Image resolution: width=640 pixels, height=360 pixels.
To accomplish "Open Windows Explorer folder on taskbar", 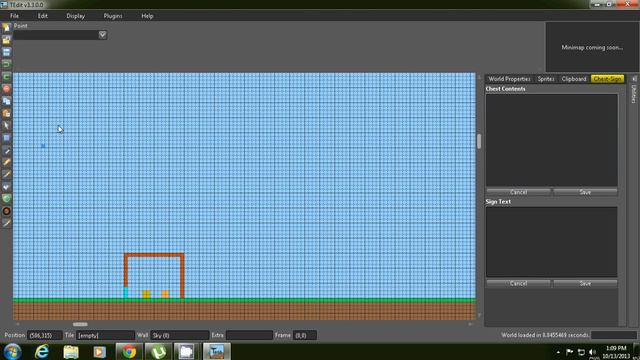I will click(71, 351).
